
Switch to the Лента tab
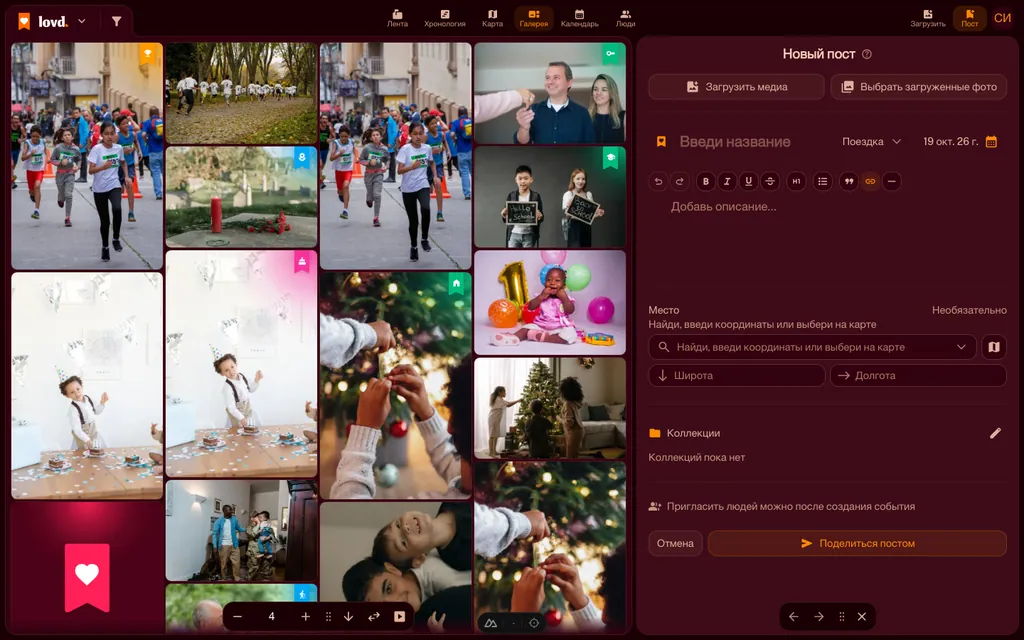[x=397, y=18]
